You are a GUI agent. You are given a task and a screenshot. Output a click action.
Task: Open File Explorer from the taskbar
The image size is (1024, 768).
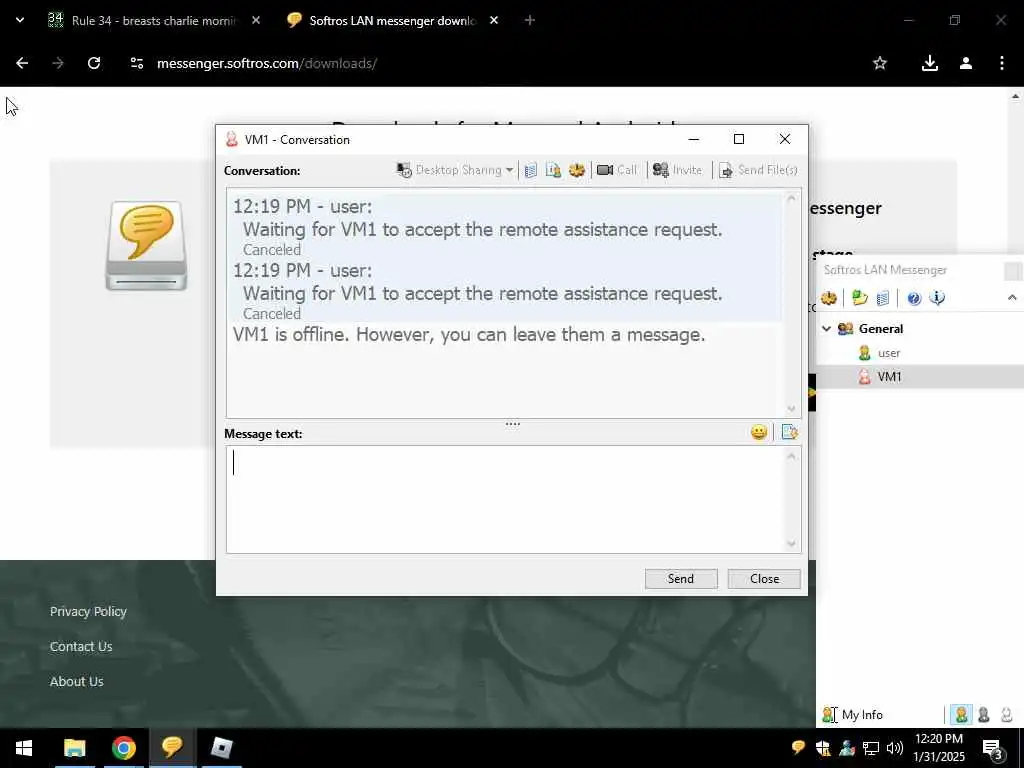tap(74, 748)
